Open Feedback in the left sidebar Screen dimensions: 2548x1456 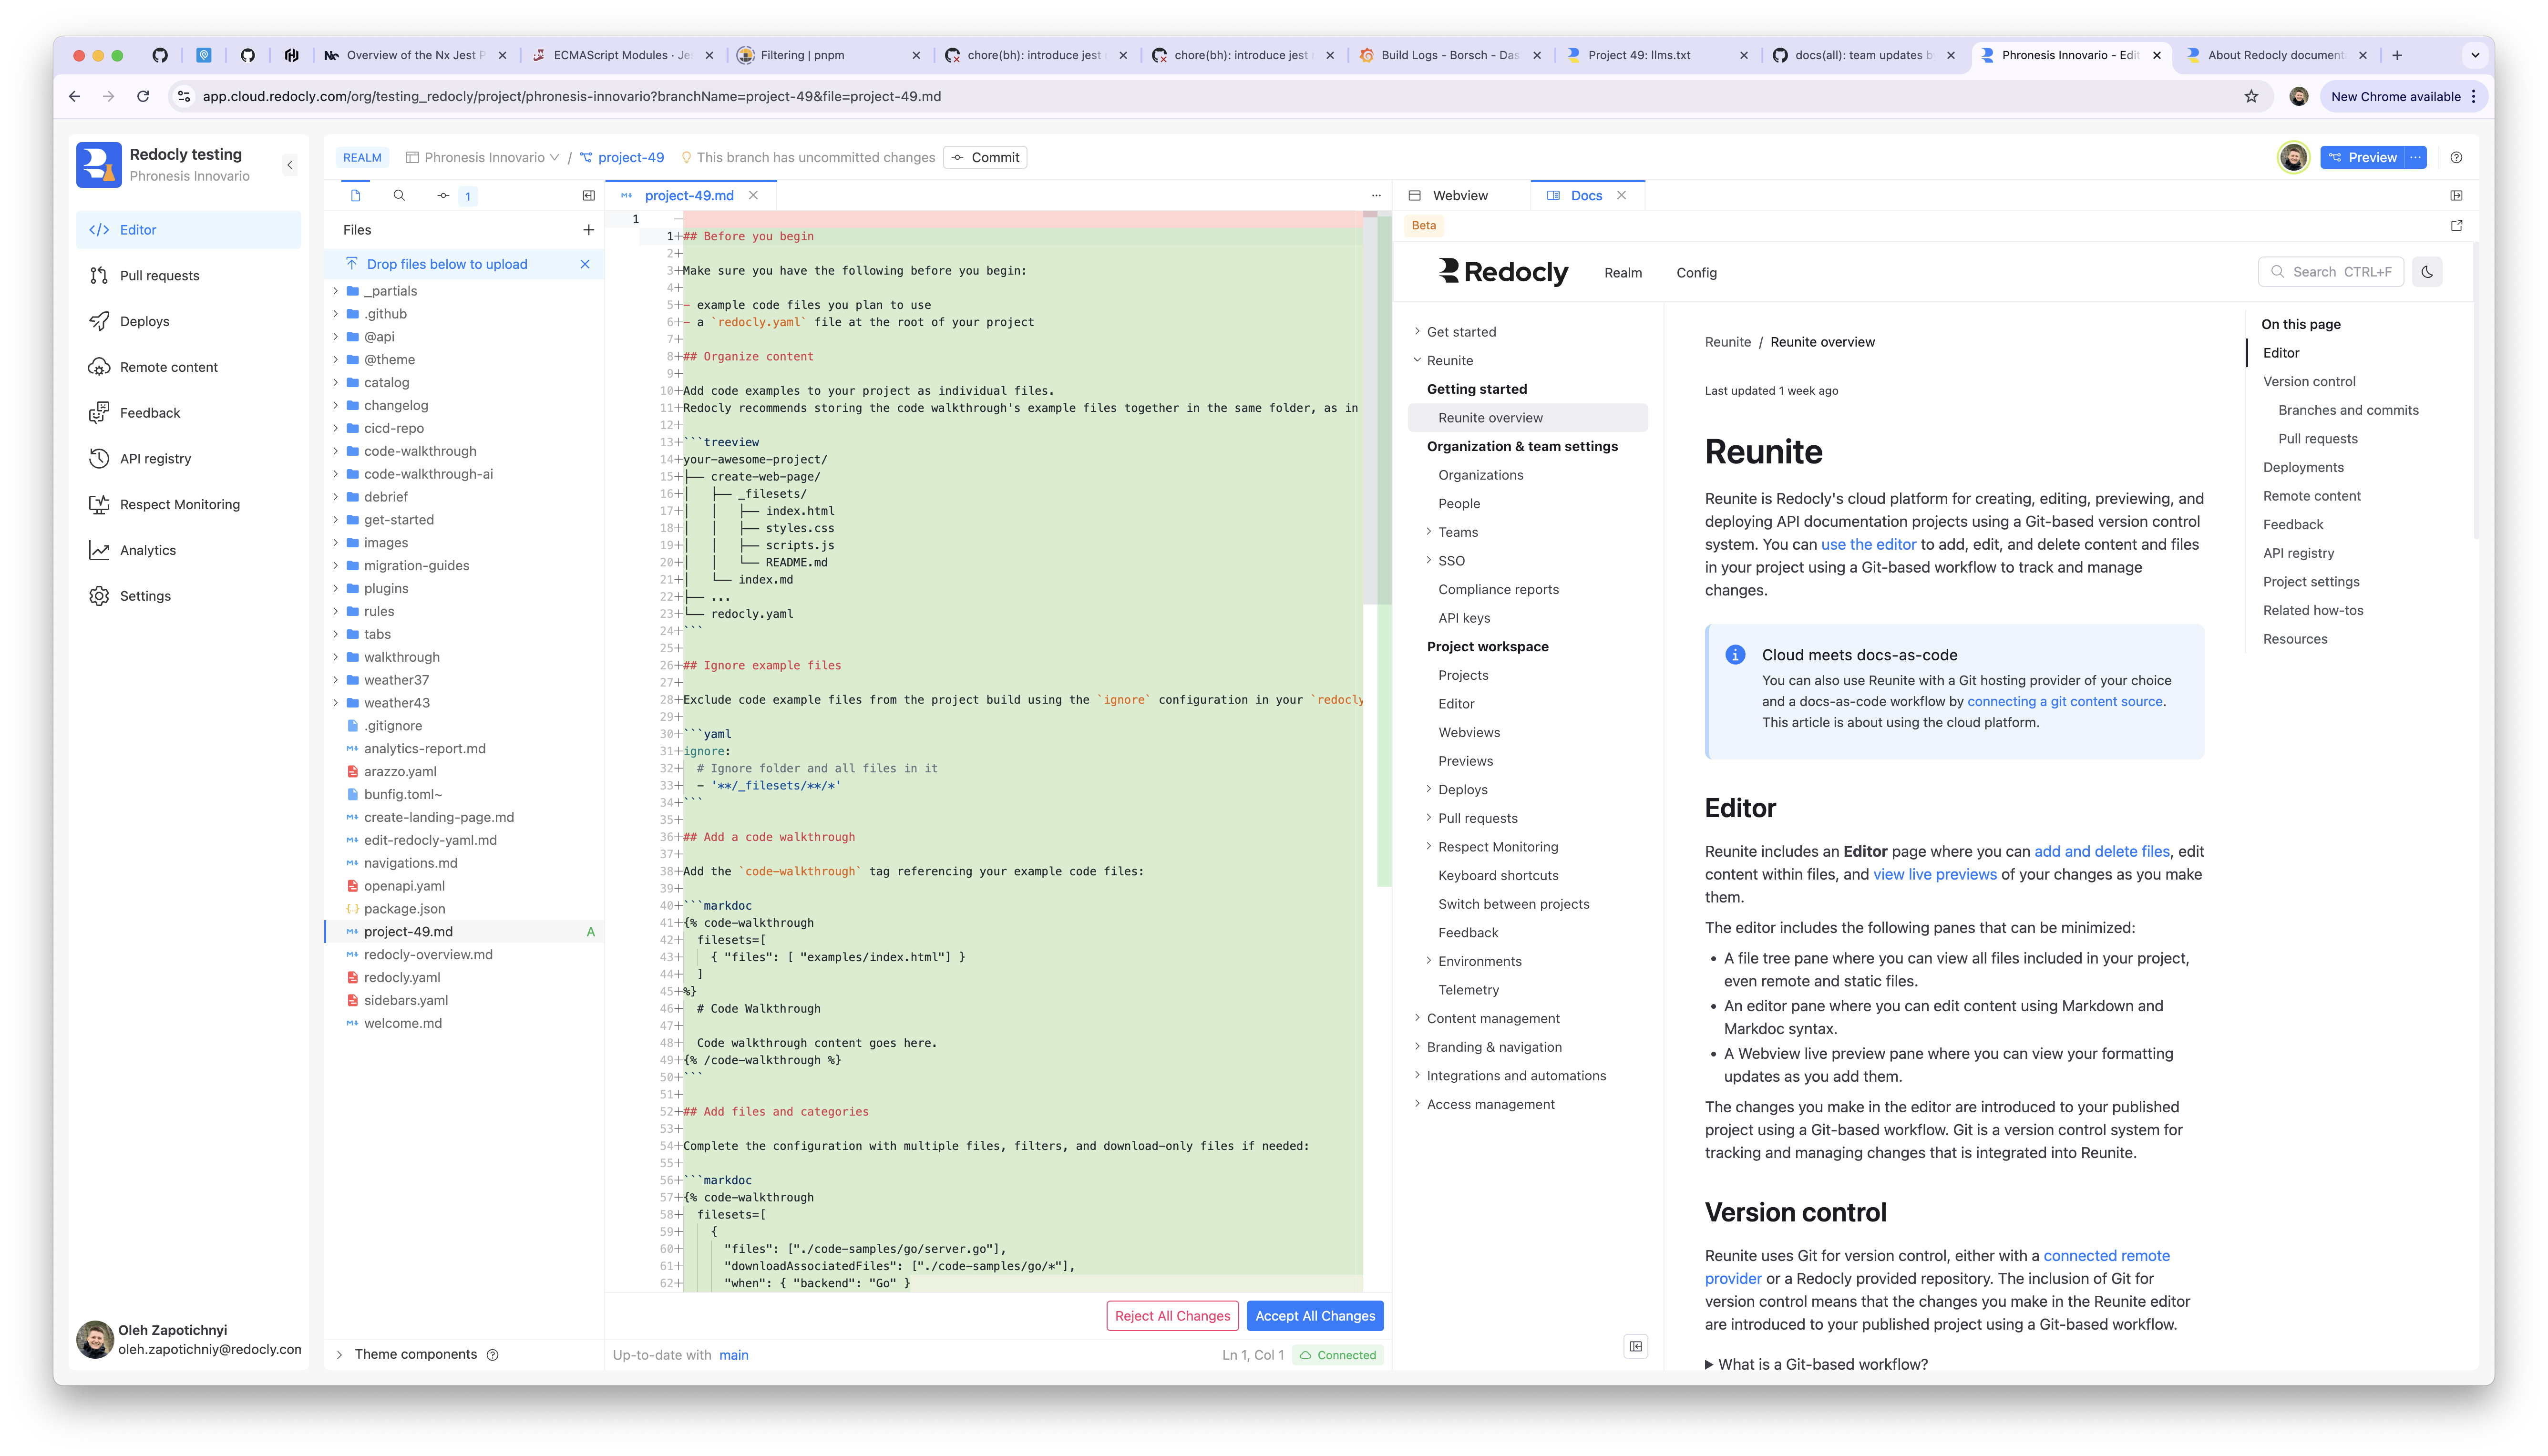[x=188, y=413]
